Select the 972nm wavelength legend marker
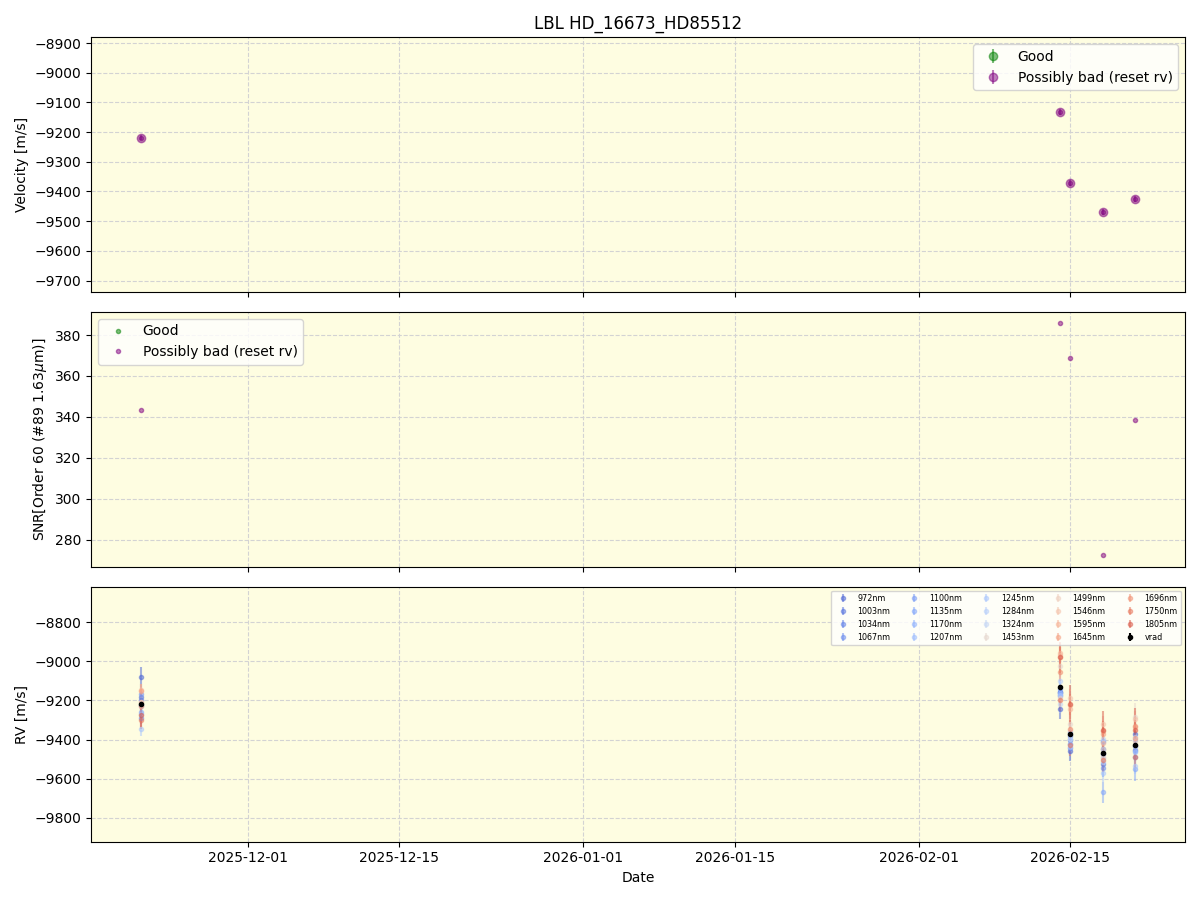 [842, 598]
